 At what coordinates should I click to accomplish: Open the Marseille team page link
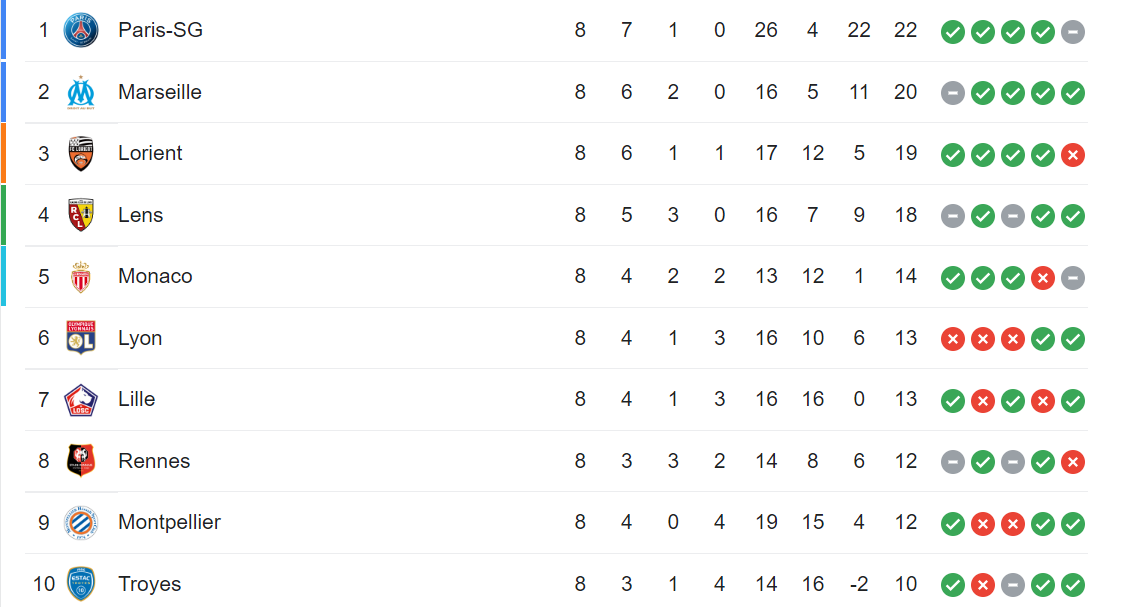point(160,92)
